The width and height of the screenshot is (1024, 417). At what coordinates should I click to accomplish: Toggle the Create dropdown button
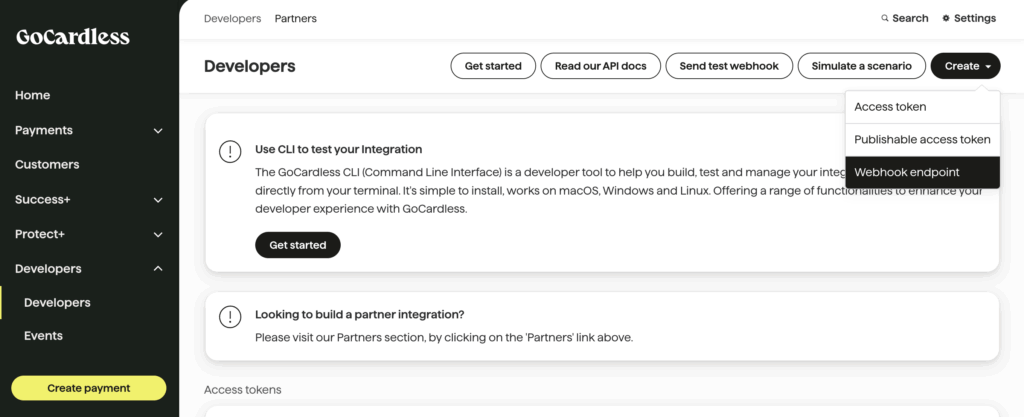point(965,66)
